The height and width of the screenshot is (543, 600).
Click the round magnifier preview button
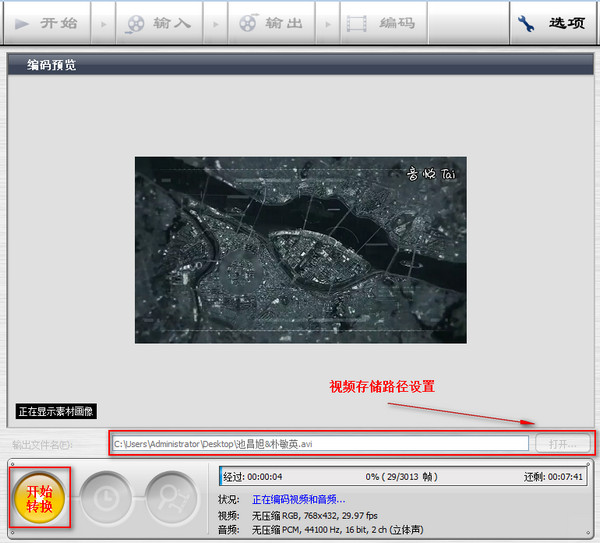tap(172, 498)
